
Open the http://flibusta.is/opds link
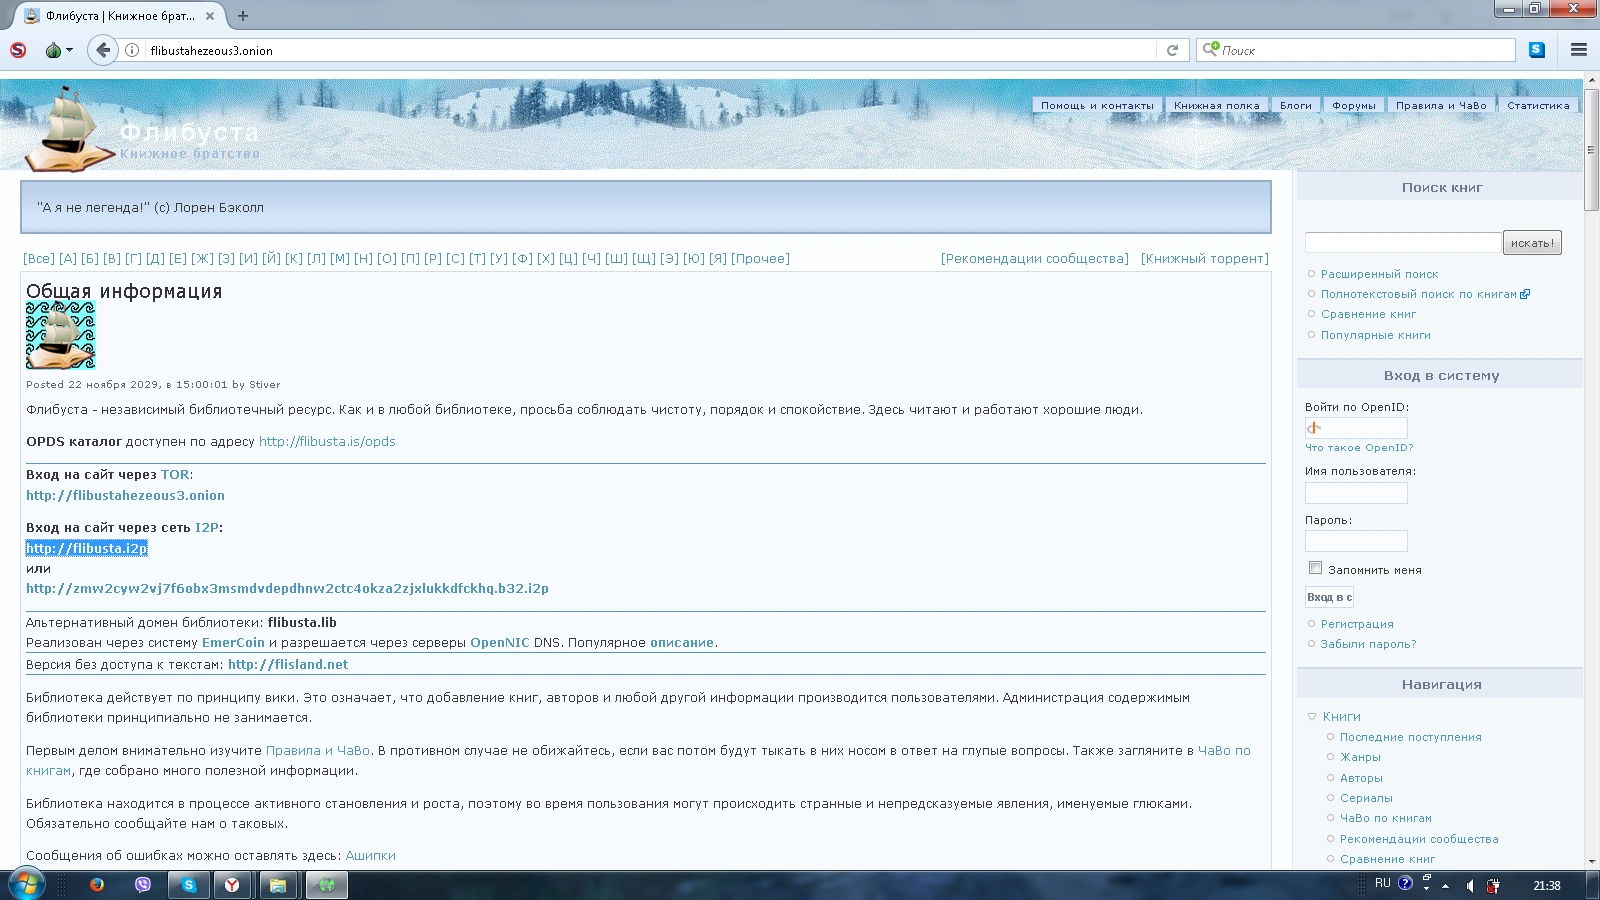pos(327,441)
